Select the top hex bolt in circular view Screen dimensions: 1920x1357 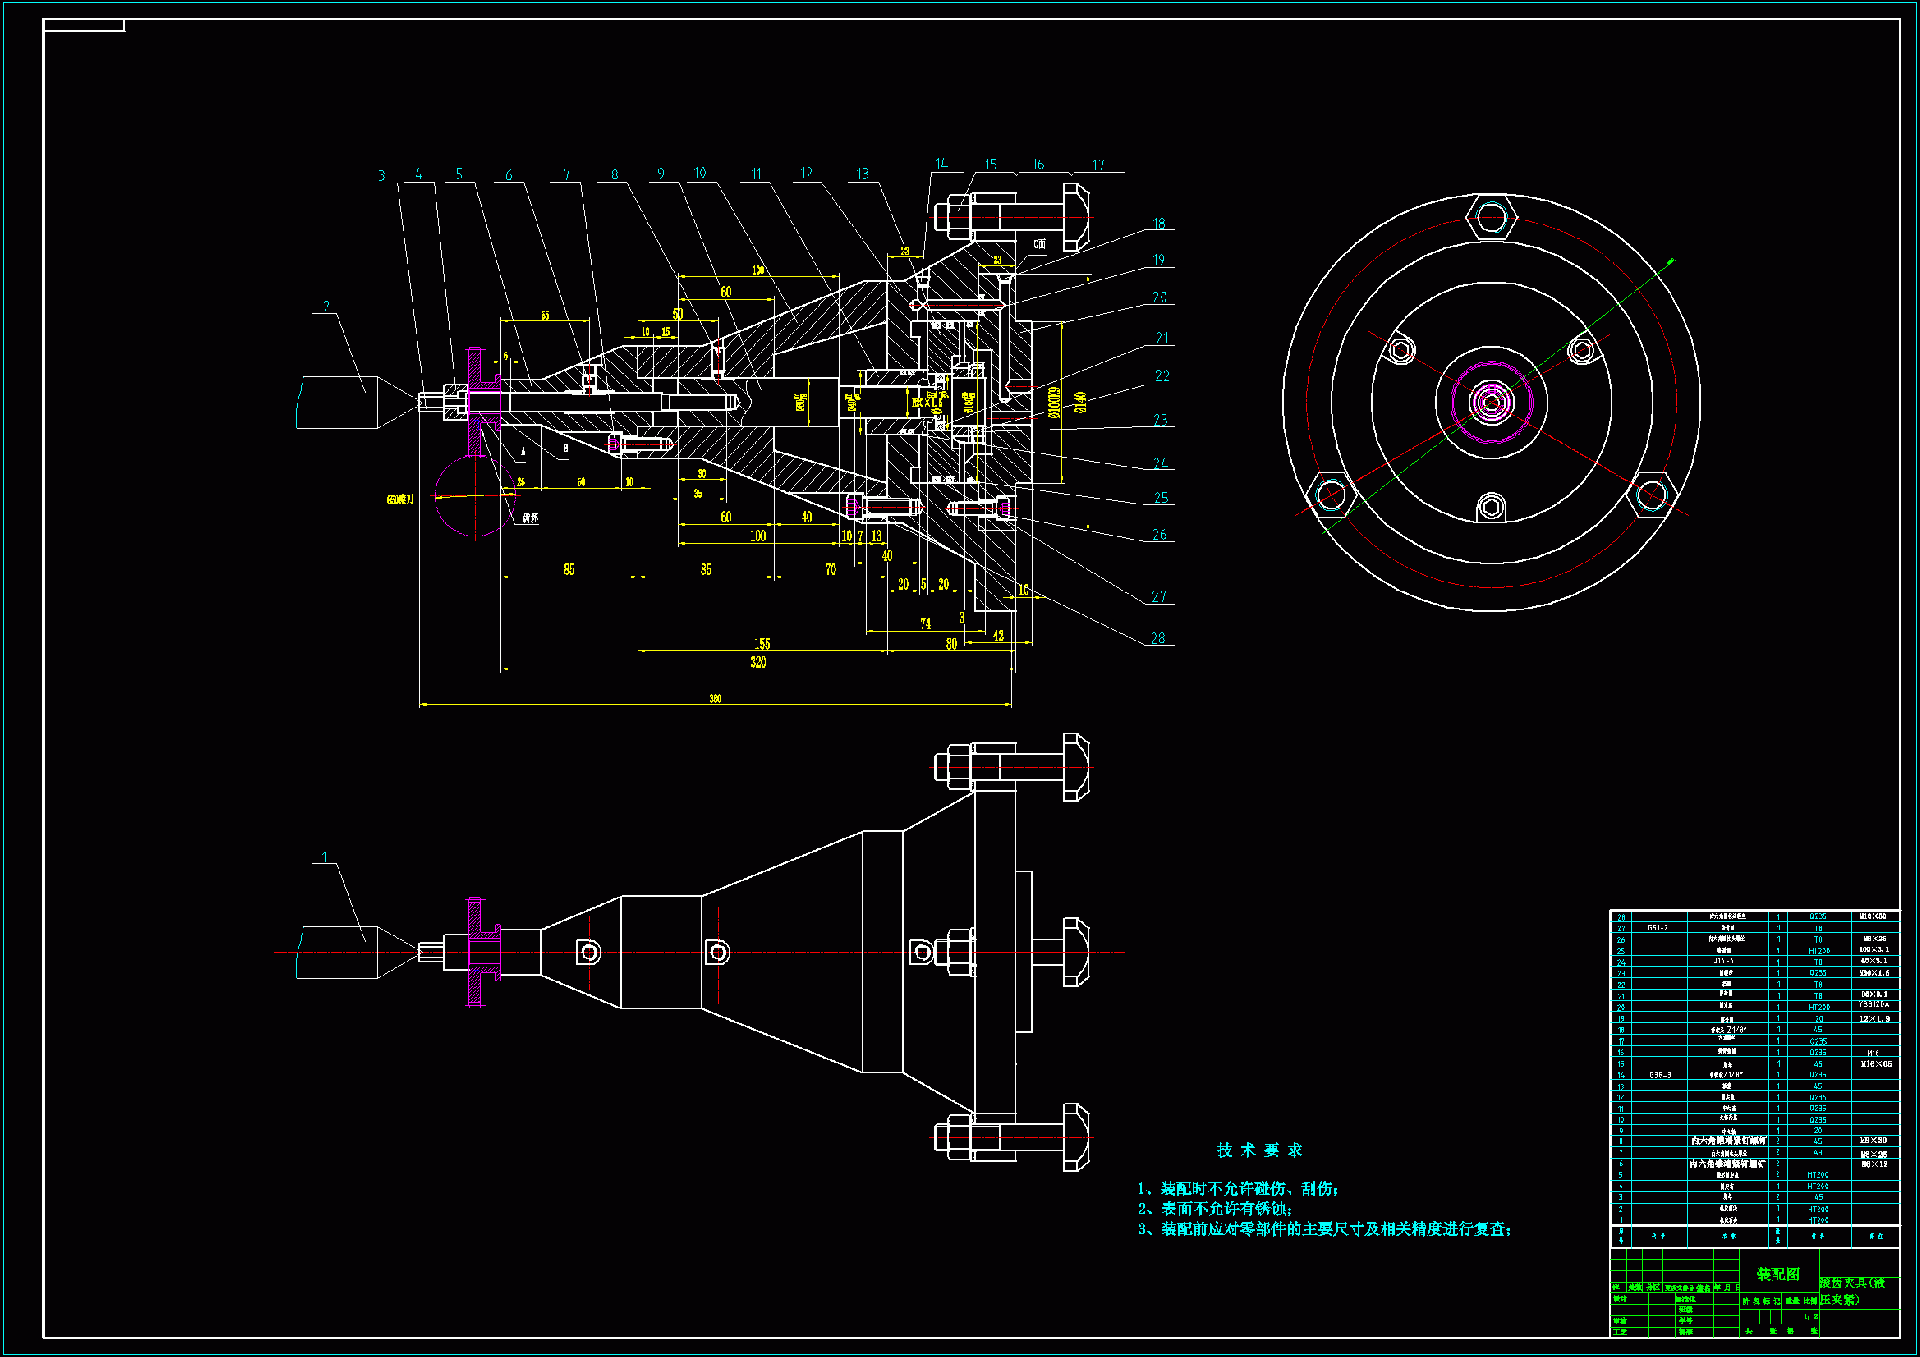(x=1491, y=217)
